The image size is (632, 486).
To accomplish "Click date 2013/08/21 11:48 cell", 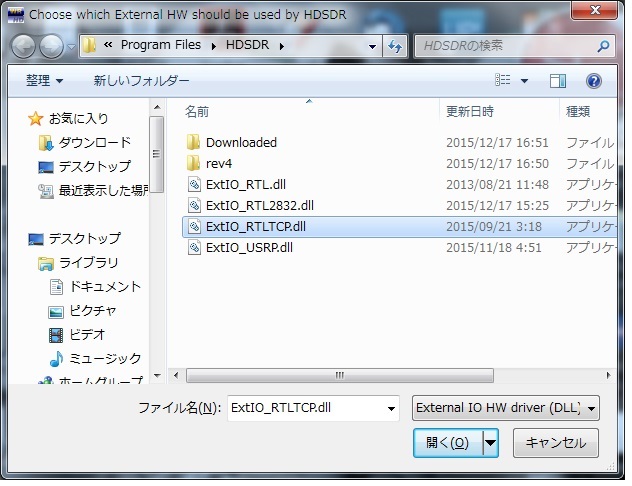I will click(497, 185).
